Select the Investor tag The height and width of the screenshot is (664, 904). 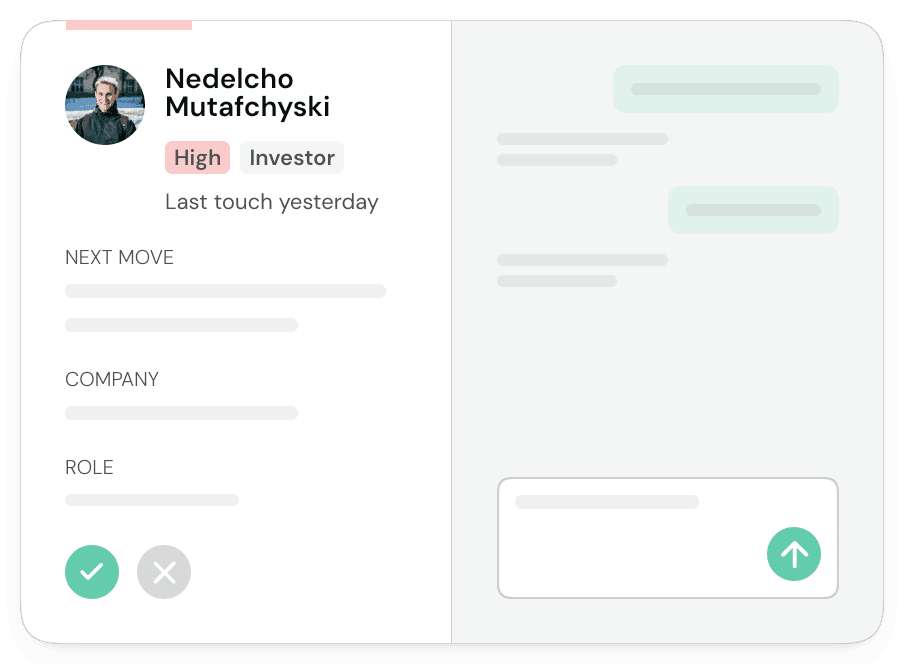(292, 157)
